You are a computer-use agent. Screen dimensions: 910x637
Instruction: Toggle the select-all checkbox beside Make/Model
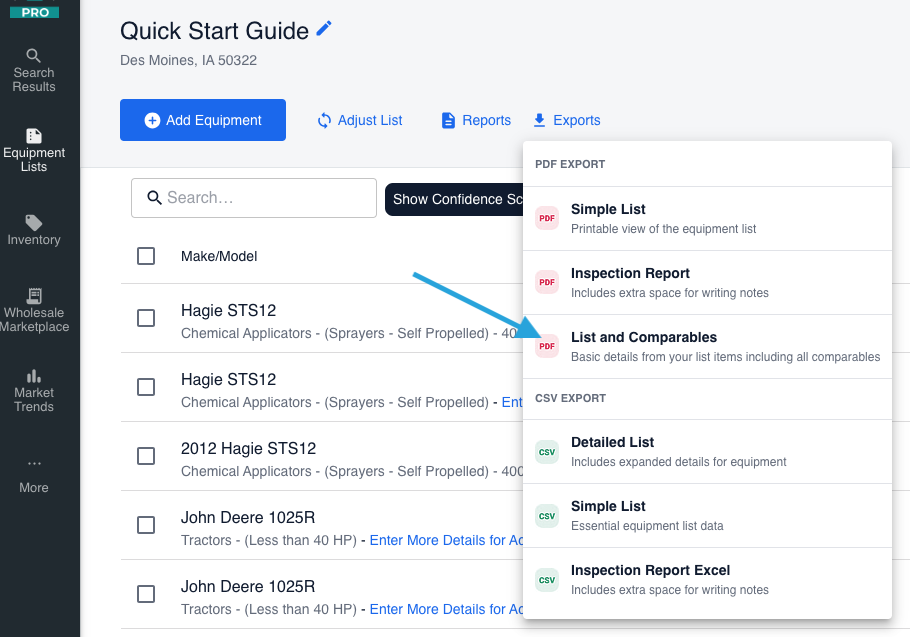(146, 256)
